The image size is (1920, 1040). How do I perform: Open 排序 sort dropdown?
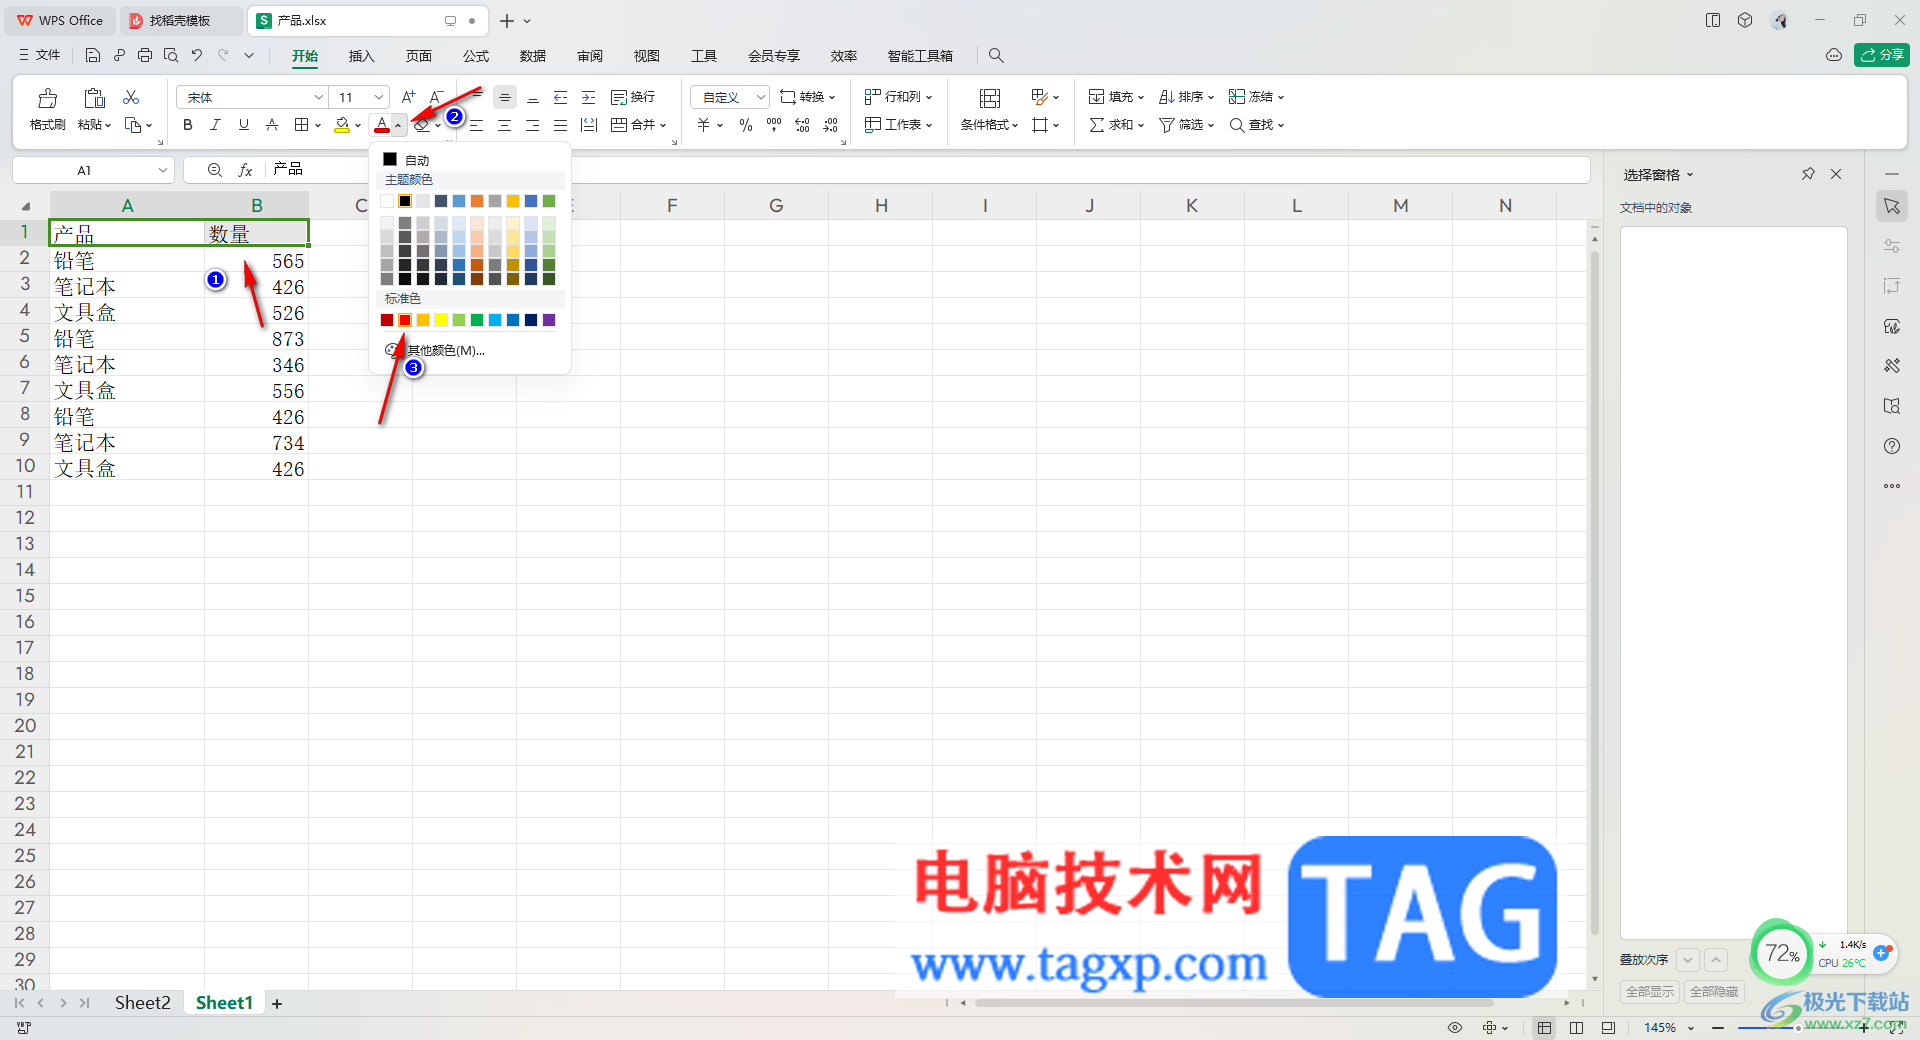coord(1186,97)
